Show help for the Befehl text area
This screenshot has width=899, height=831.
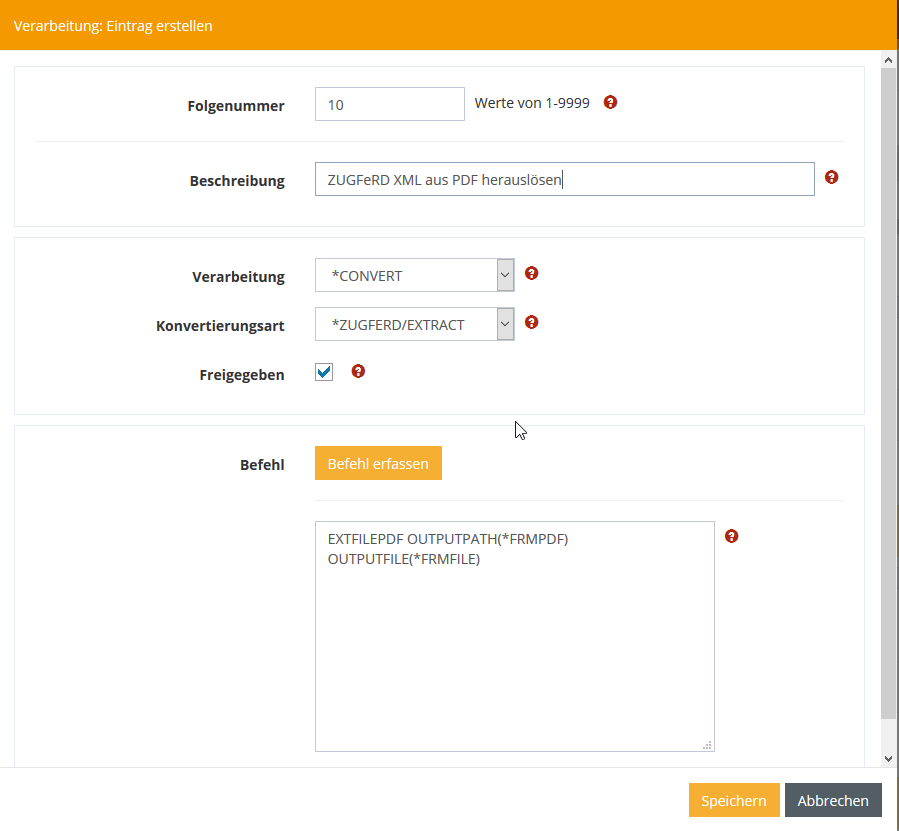[x=731, y=537]
